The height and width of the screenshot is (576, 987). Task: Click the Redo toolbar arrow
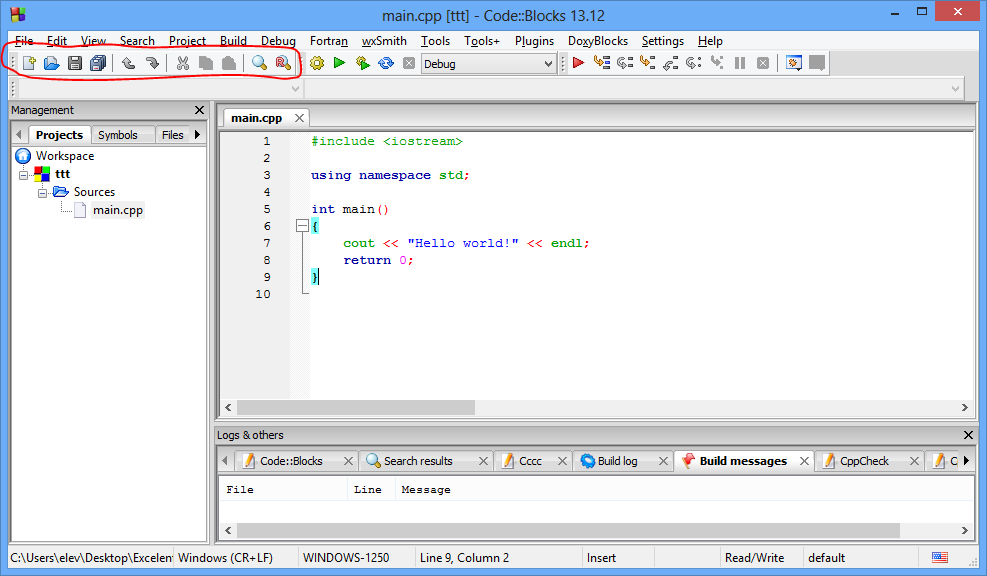click(x=152, y=63)
